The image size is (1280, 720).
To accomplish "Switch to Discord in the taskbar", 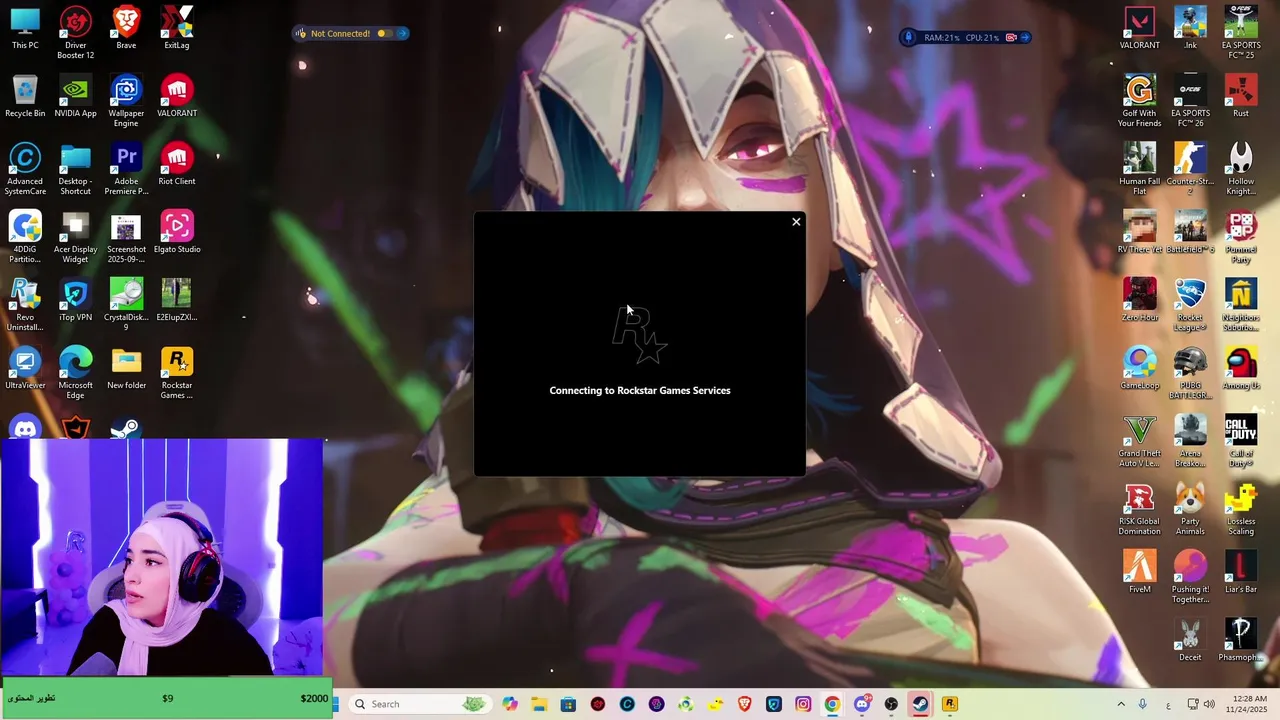I will [x=862, y=704].
